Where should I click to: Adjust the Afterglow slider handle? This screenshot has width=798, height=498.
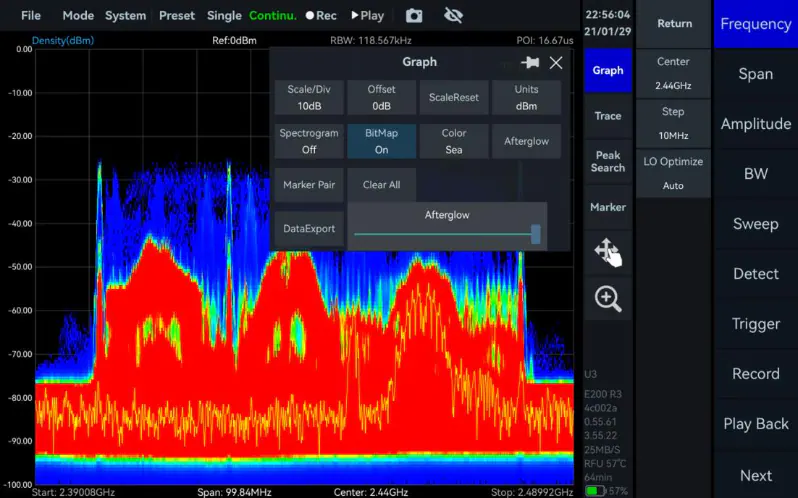[535, 234]
